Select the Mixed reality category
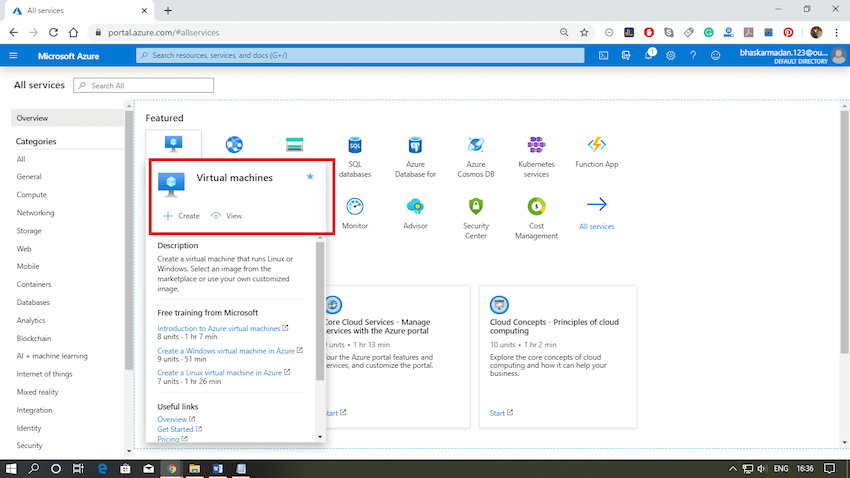This screenshot has height=478, width=850. [x=37, y=392]
